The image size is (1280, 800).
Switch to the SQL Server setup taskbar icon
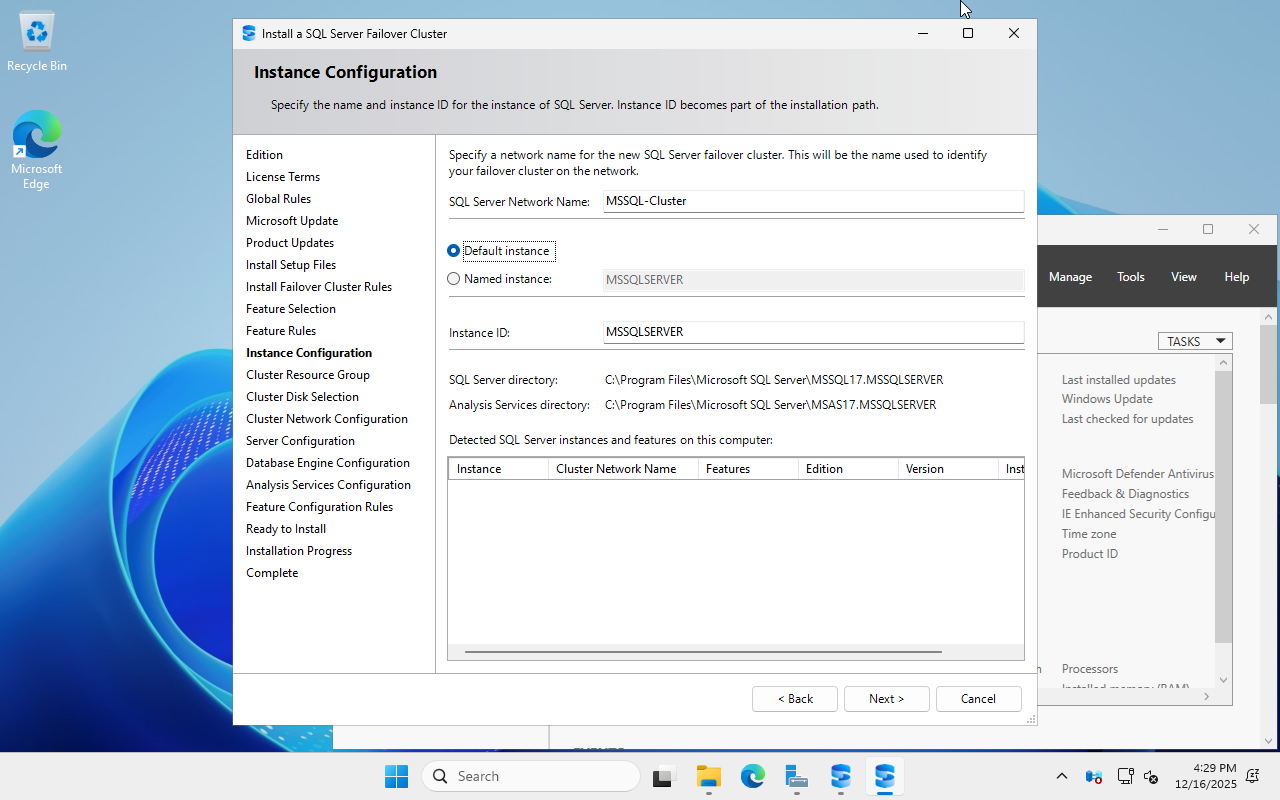[885, 776]
